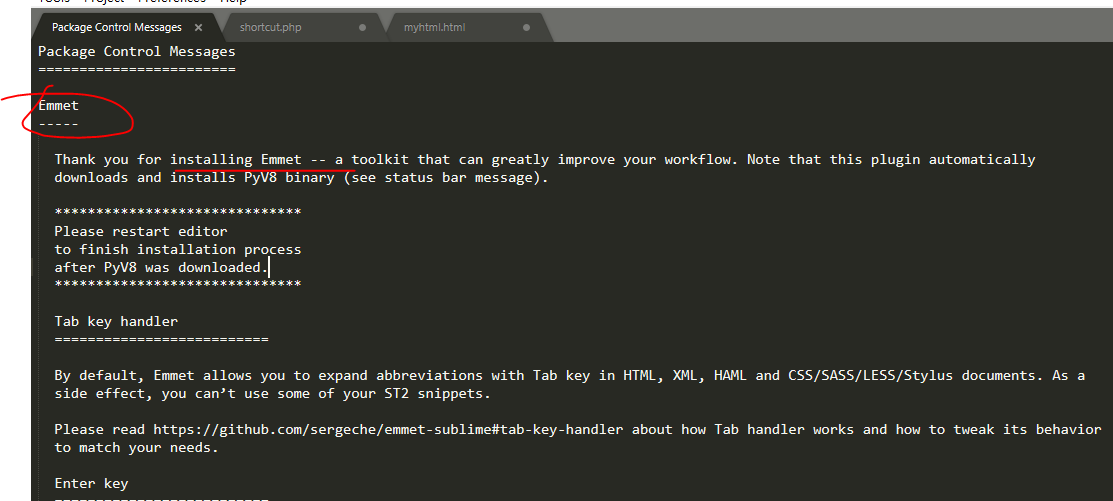The image size is (1113, 501).
Task: Click the asterisk row below 'after PyV8 was downloaded.'
Action: [177, 285]
